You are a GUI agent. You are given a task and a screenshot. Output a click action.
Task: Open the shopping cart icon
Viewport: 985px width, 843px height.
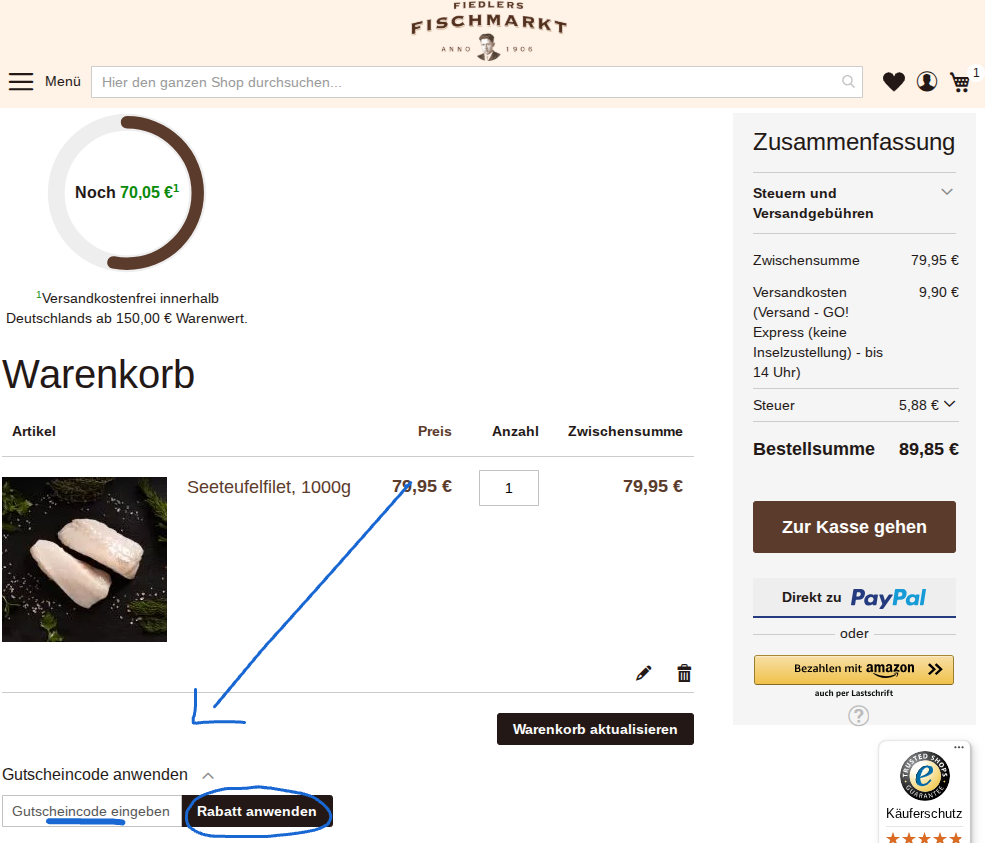pyautogui.click(x=960, y=82)
